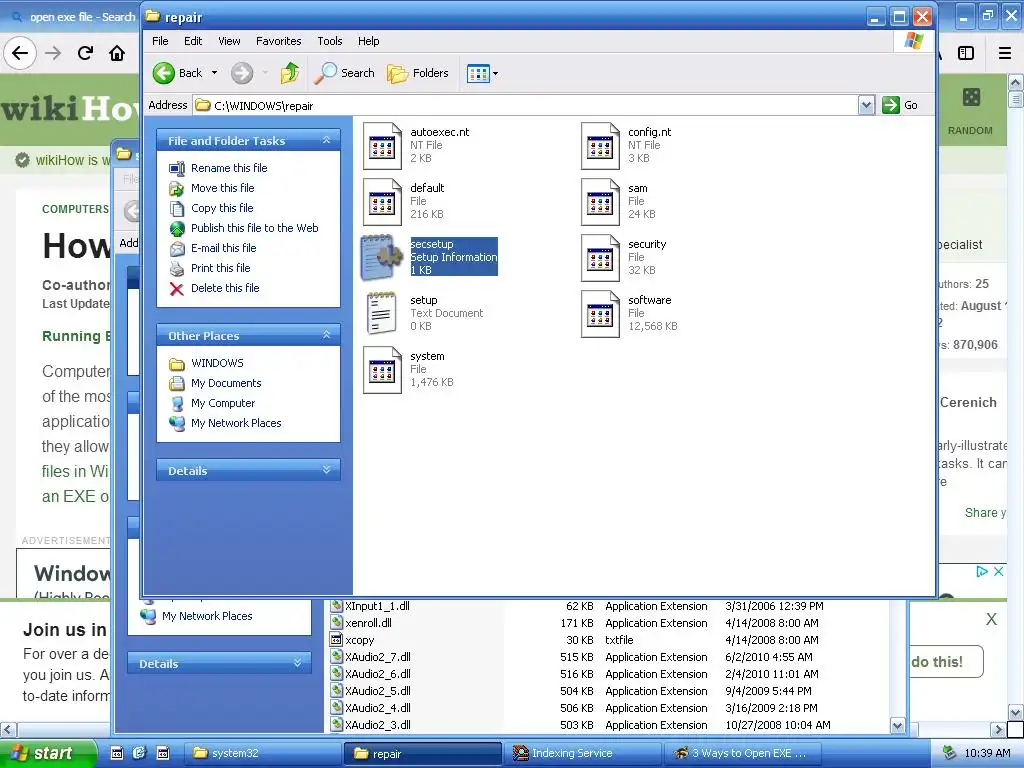Viewport: 1024px width, 768px height.
Task: Select the security file icon
Action: (600, 258)
